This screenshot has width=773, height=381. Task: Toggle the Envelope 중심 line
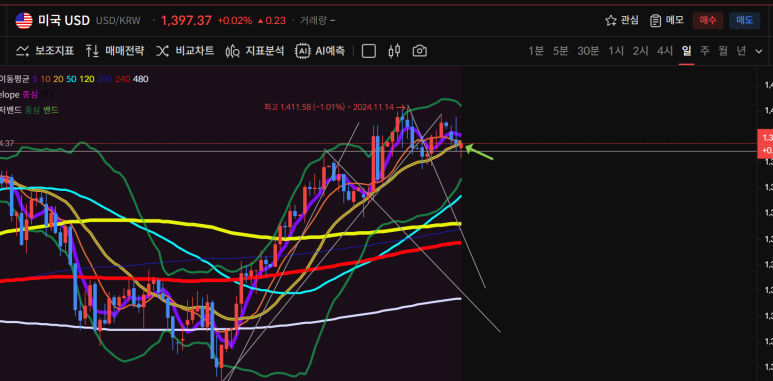point(30,94)
